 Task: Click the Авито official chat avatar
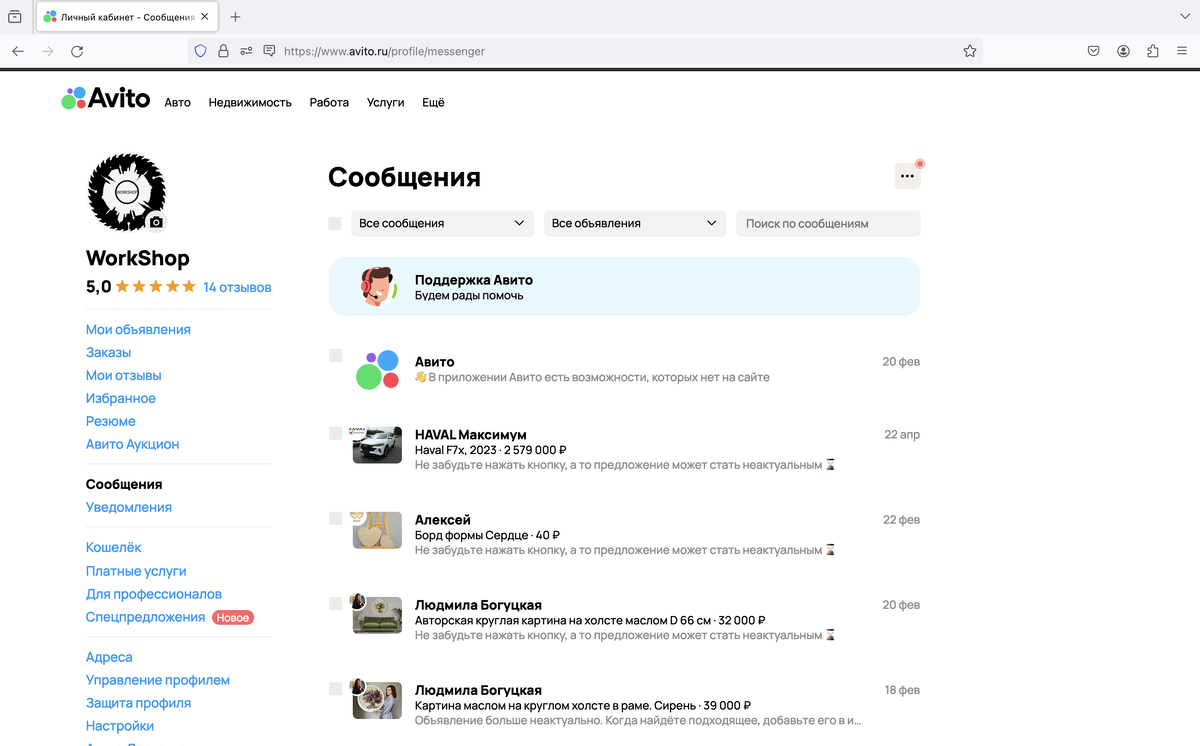pos(376,370)
